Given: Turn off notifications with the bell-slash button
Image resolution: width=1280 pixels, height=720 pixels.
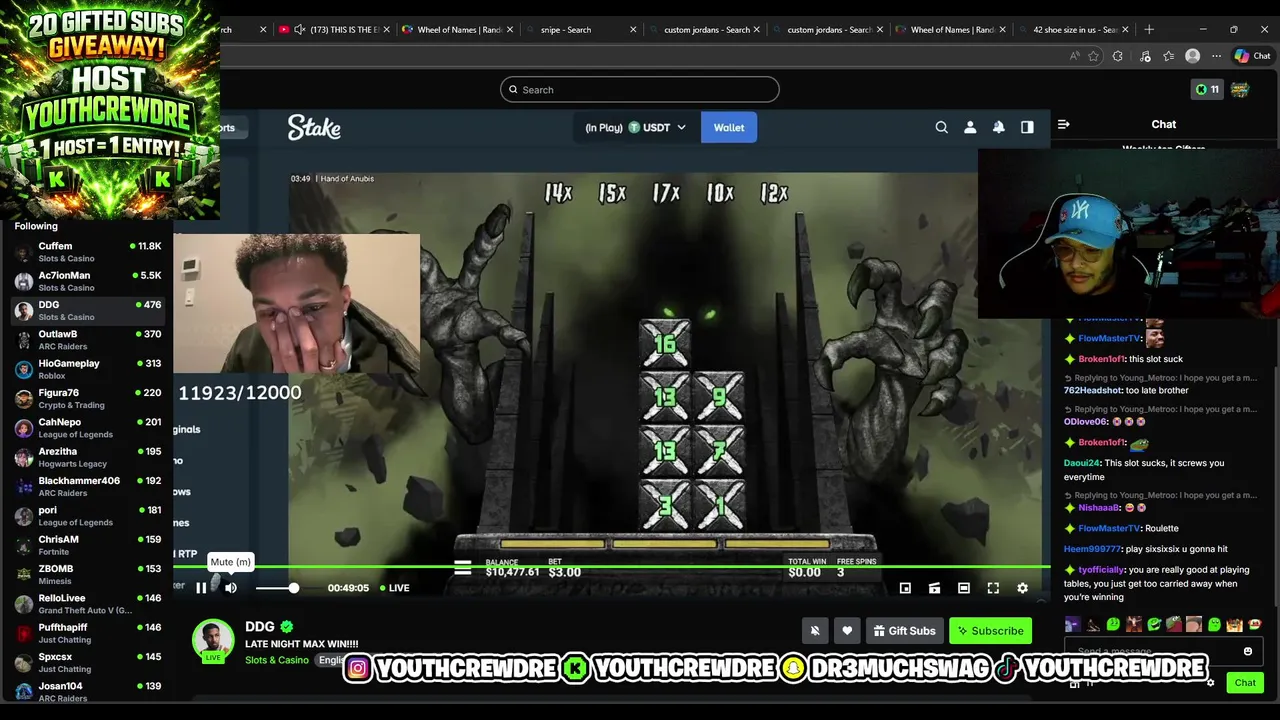Looking at the screenshot, I should (815, 631).
